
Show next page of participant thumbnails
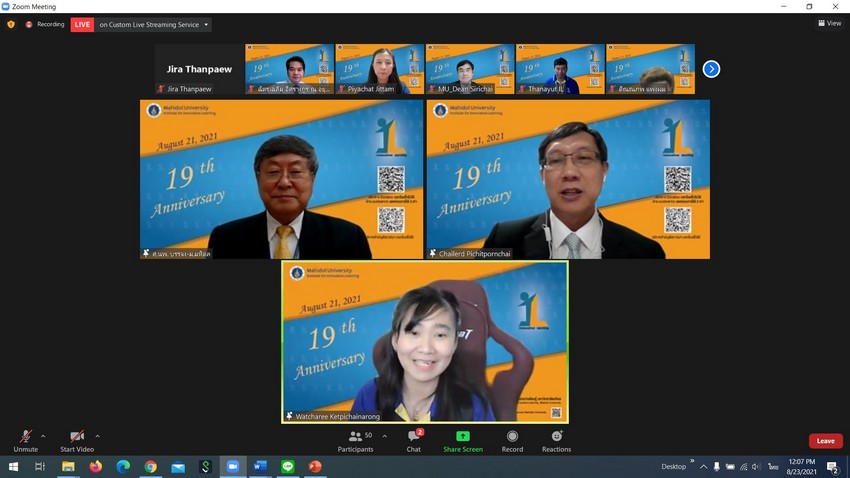[x=711, y=69]
